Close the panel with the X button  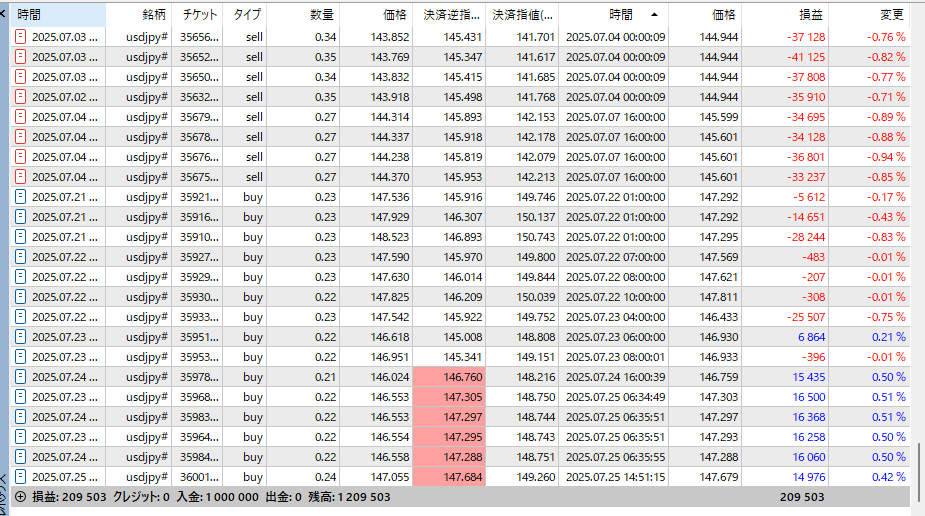click(3, 13)
